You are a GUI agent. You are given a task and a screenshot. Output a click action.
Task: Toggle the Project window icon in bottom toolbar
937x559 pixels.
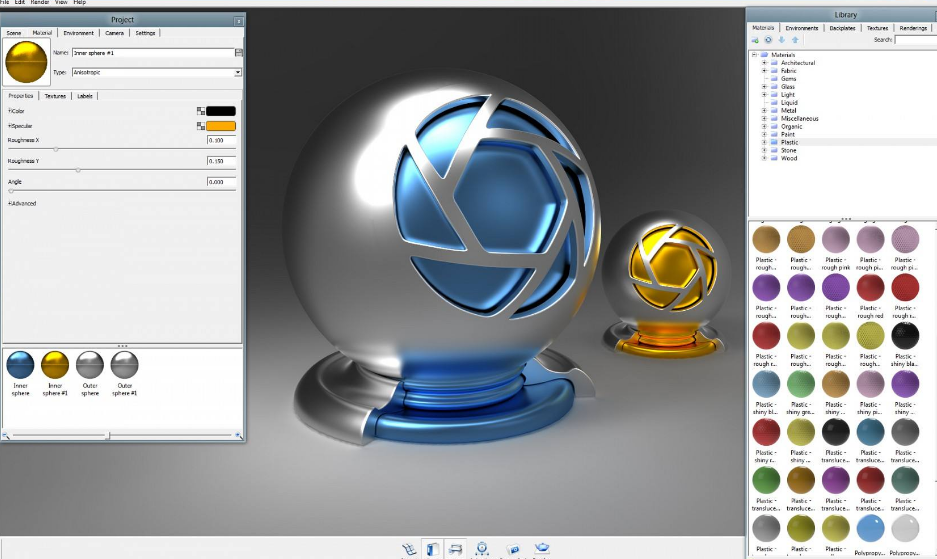coord(456,548)
